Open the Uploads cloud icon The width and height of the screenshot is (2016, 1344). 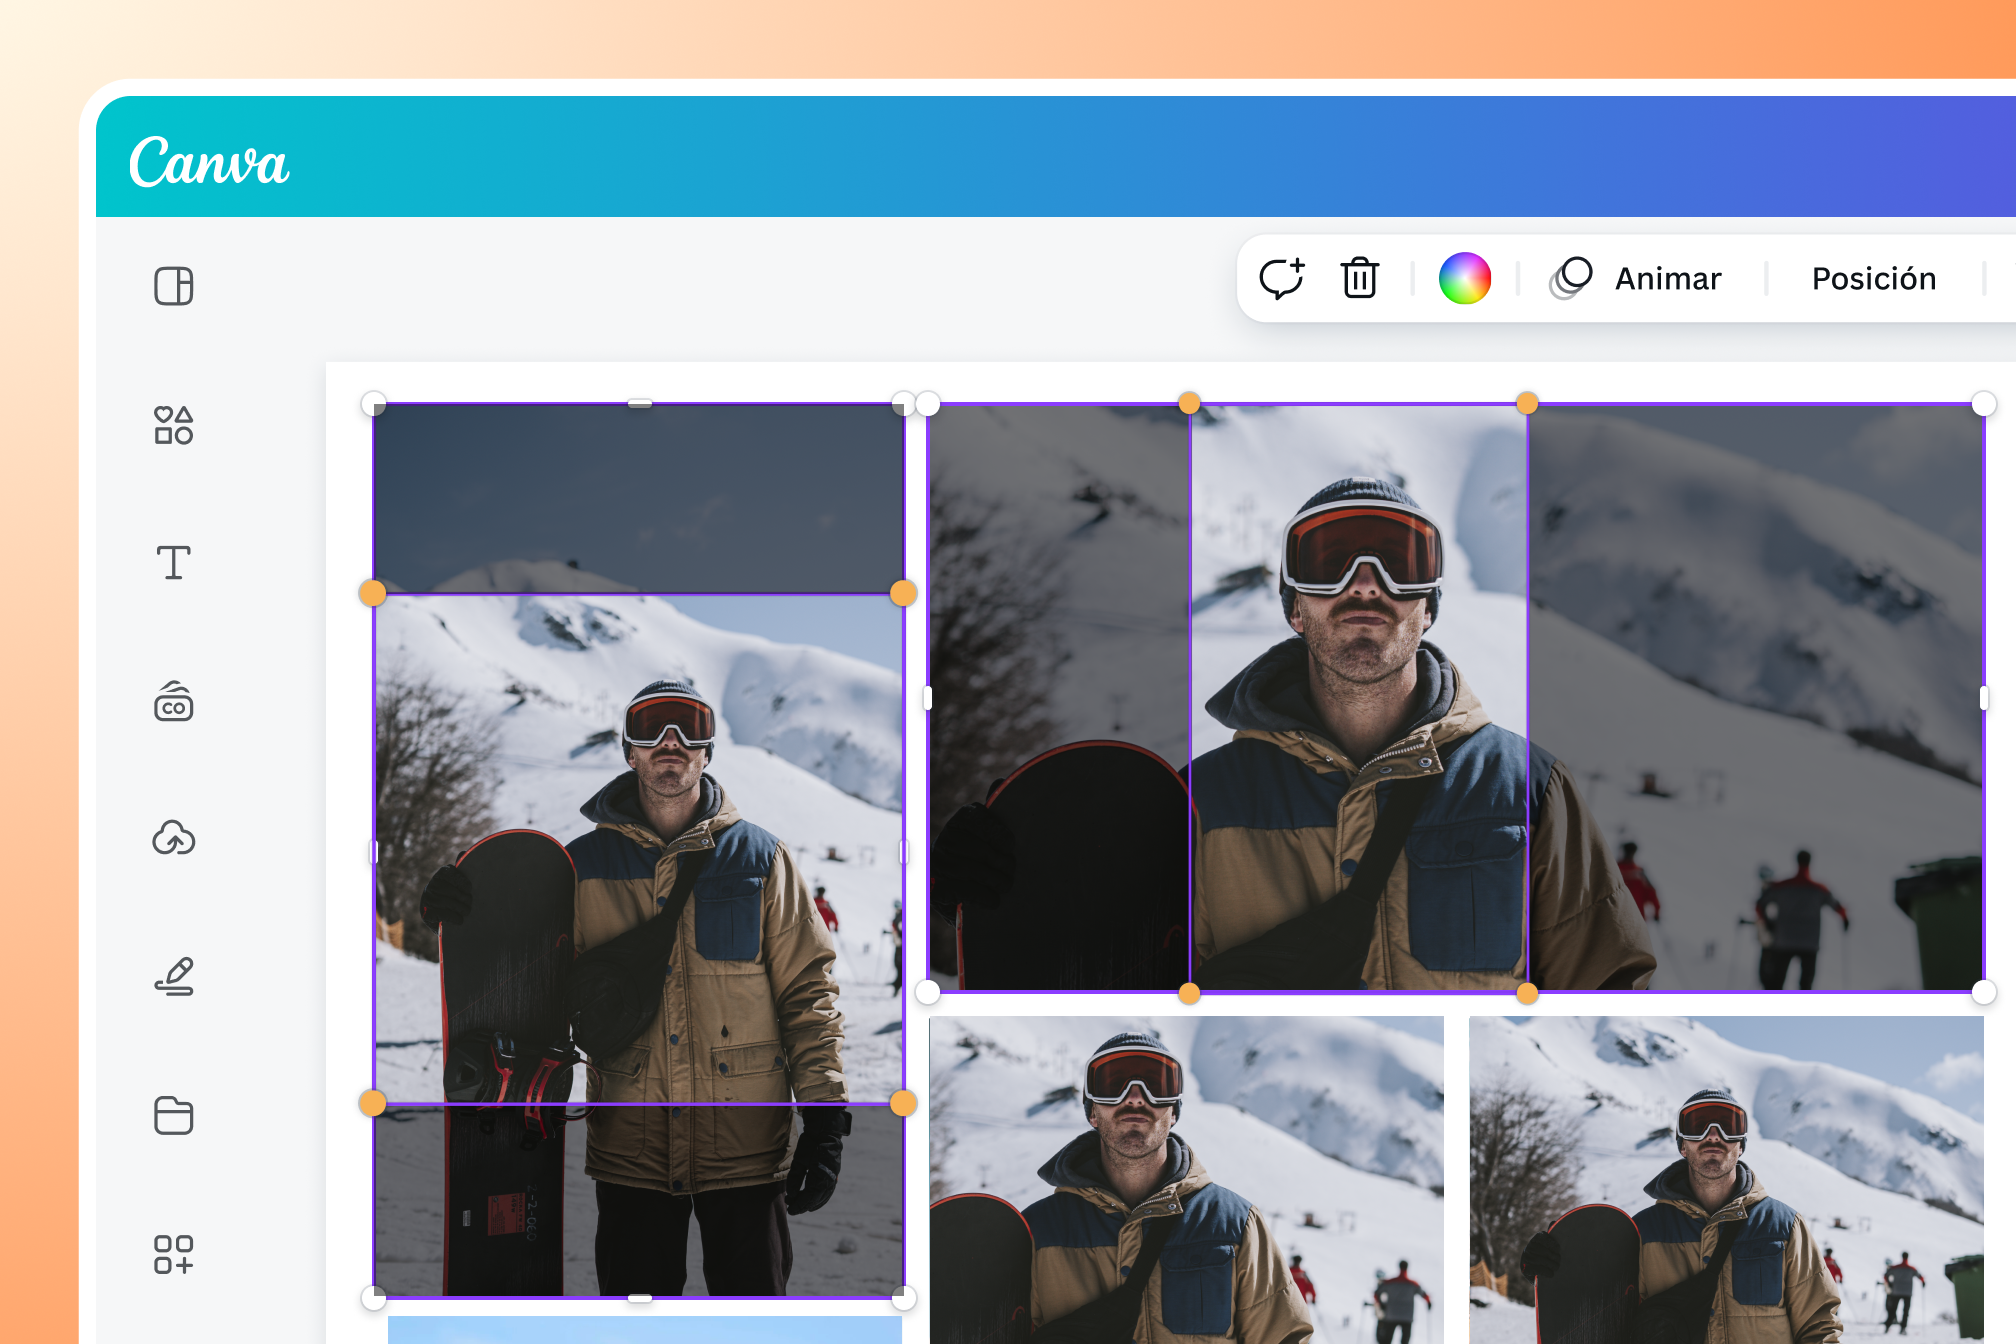click(x=174, y=838)
